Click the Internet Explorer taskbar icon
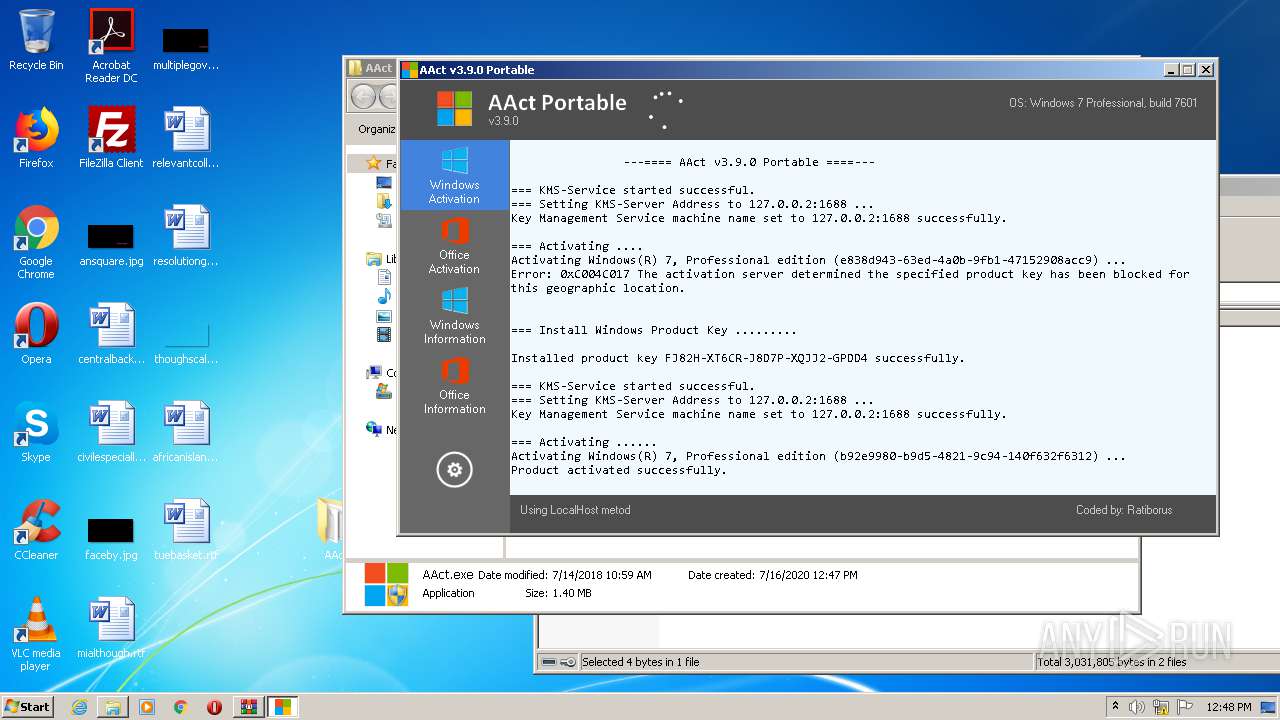The height and width of the screenshot is (720, 1280). tap(79, 707)
